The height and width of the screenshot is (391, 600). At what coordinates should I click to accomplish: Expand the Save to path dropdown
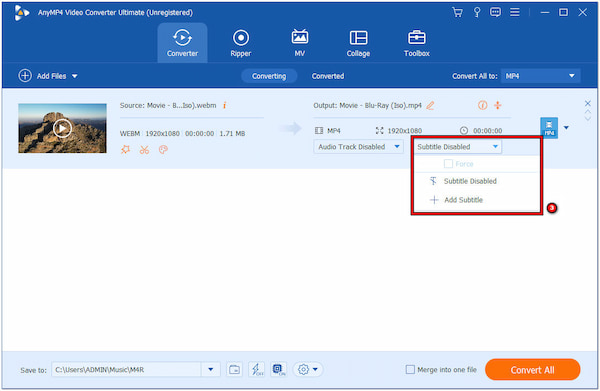210,370
